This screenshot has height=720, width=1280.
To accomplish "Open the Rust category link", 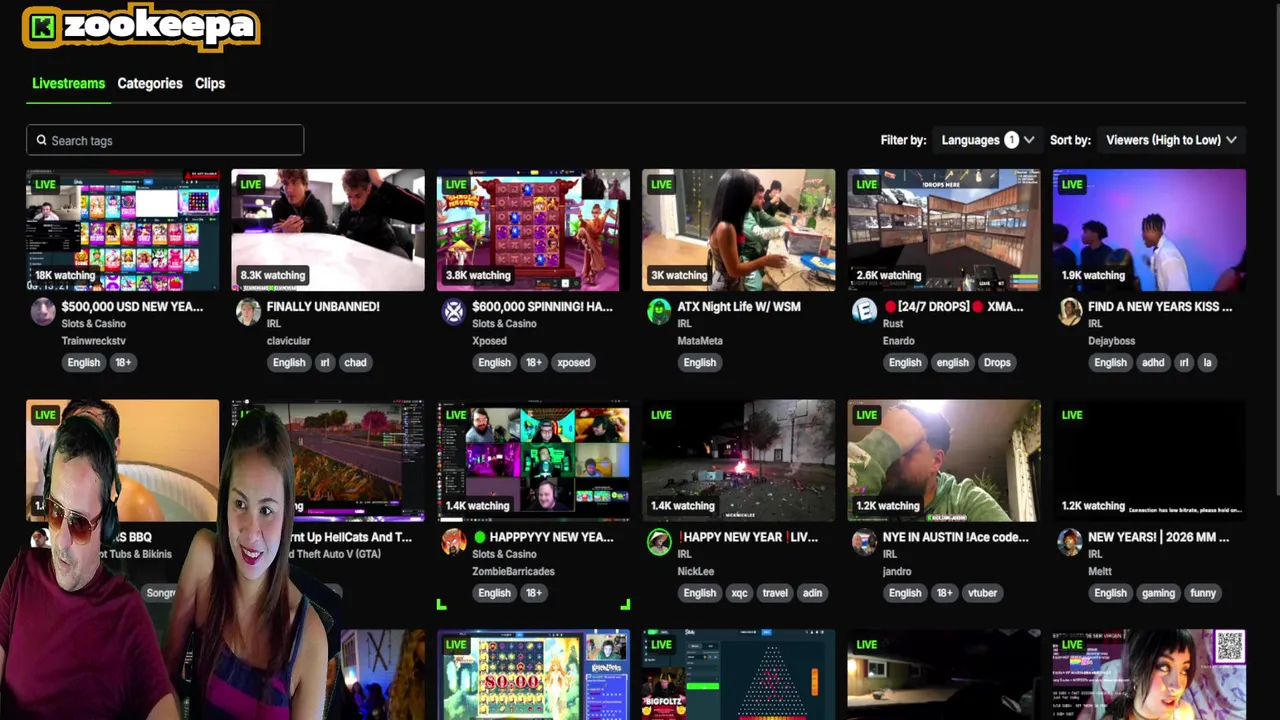I will (x=893, y=324).
